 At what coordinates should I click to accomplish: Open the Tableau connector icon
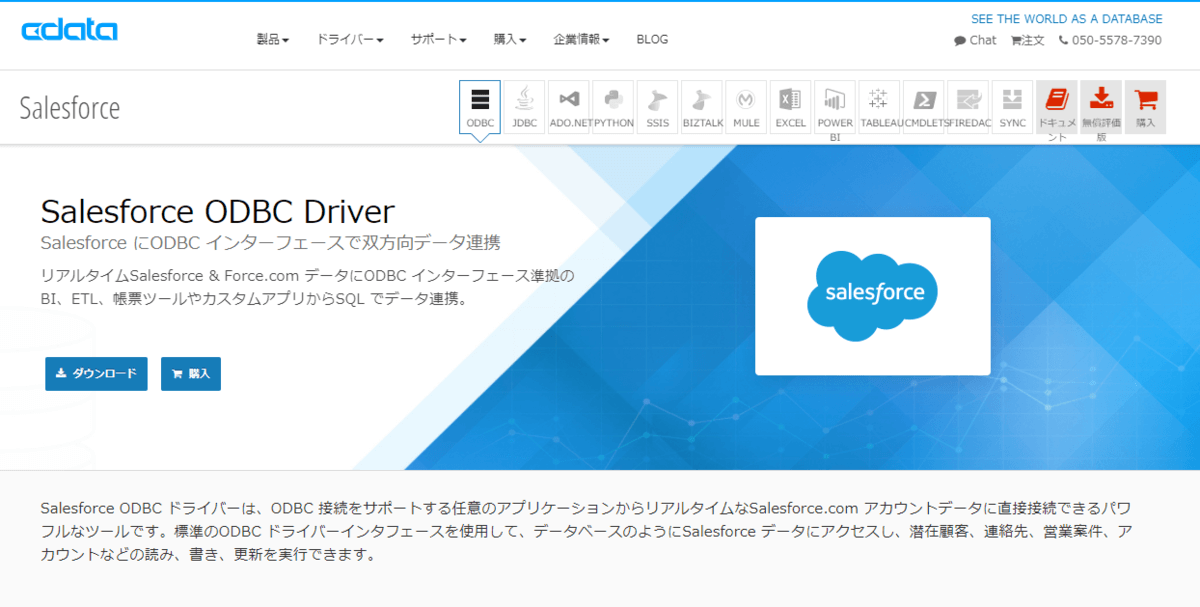click(879, 107)
